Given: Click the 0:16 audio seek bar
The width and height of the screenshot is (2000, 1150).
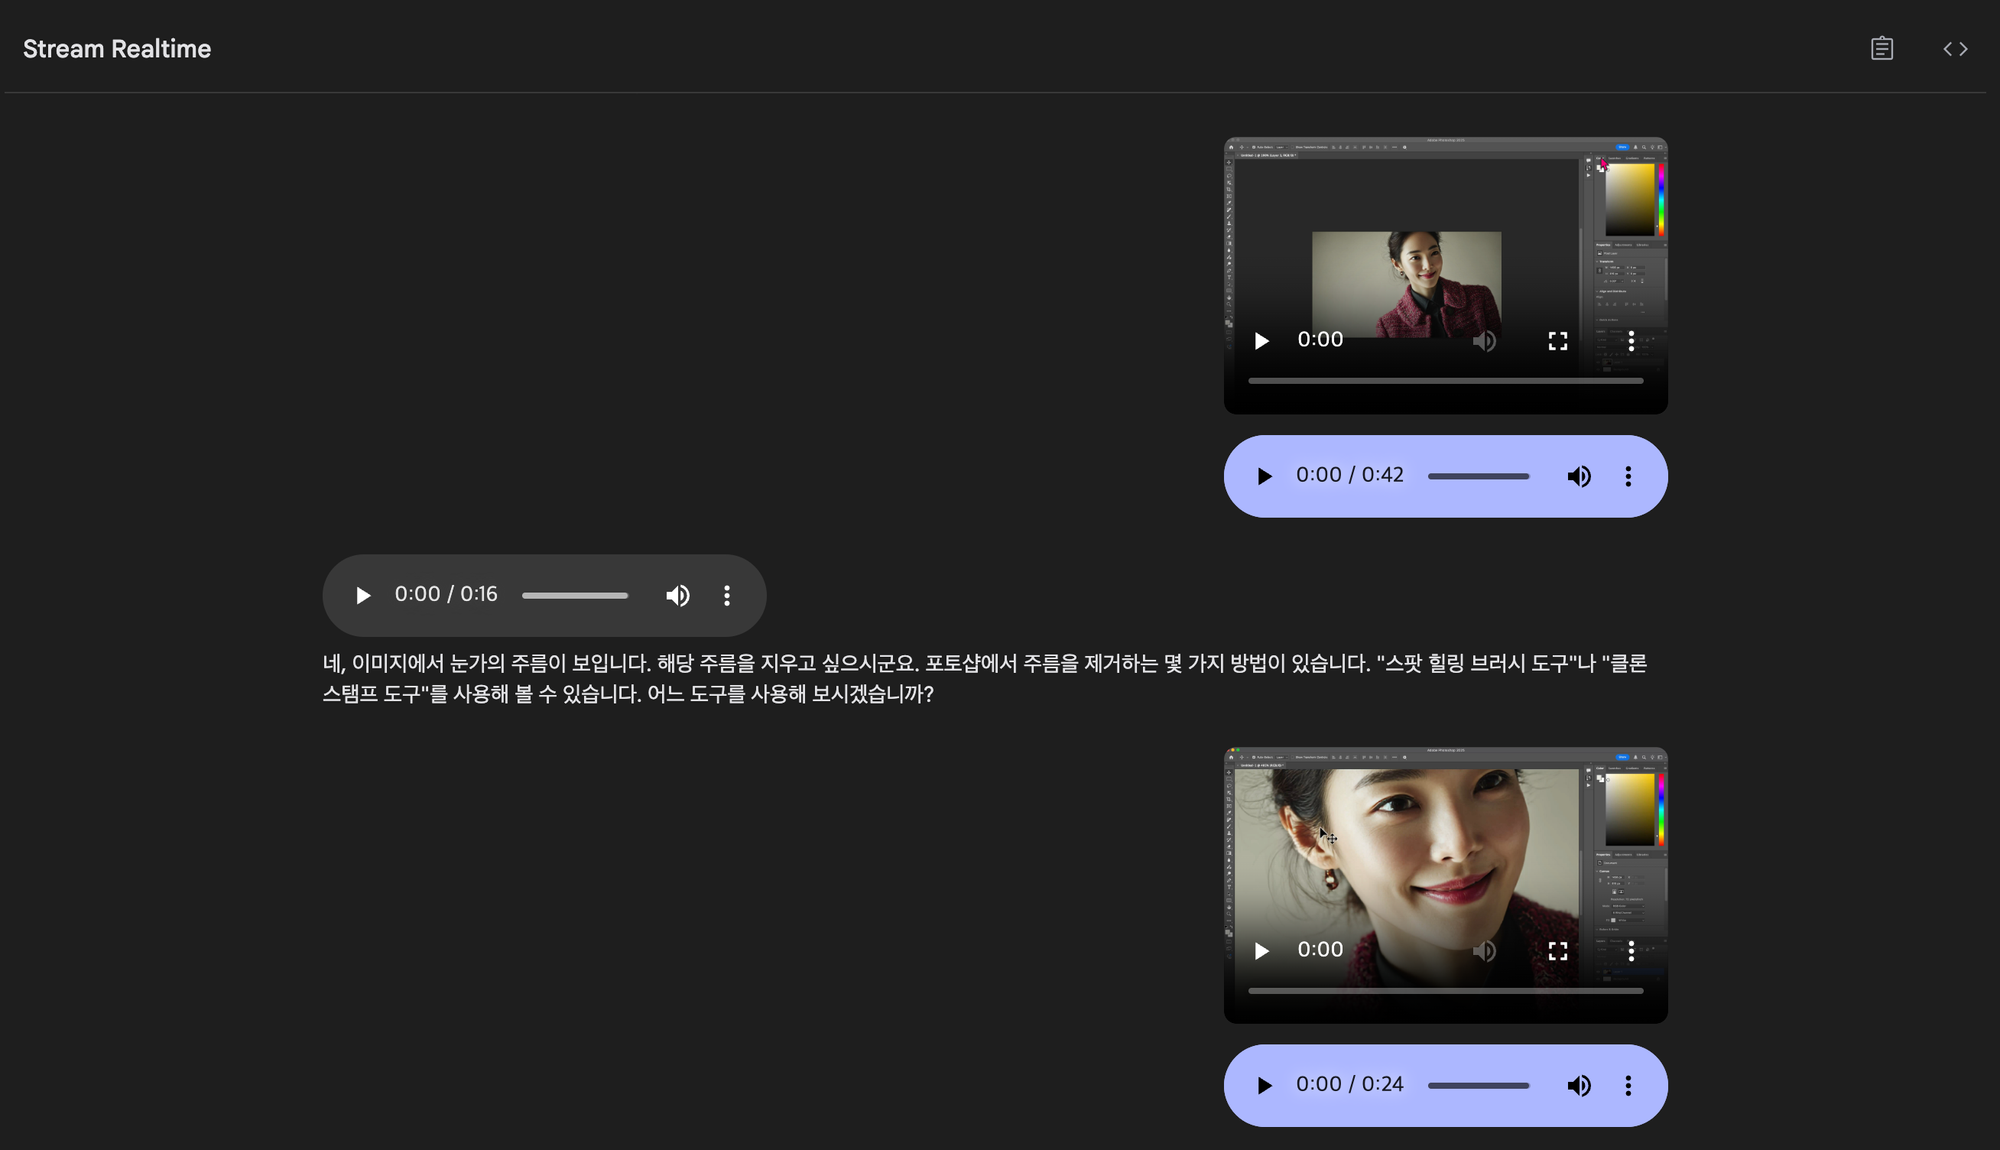Looking at the screenshot, I should pos(575,595).
